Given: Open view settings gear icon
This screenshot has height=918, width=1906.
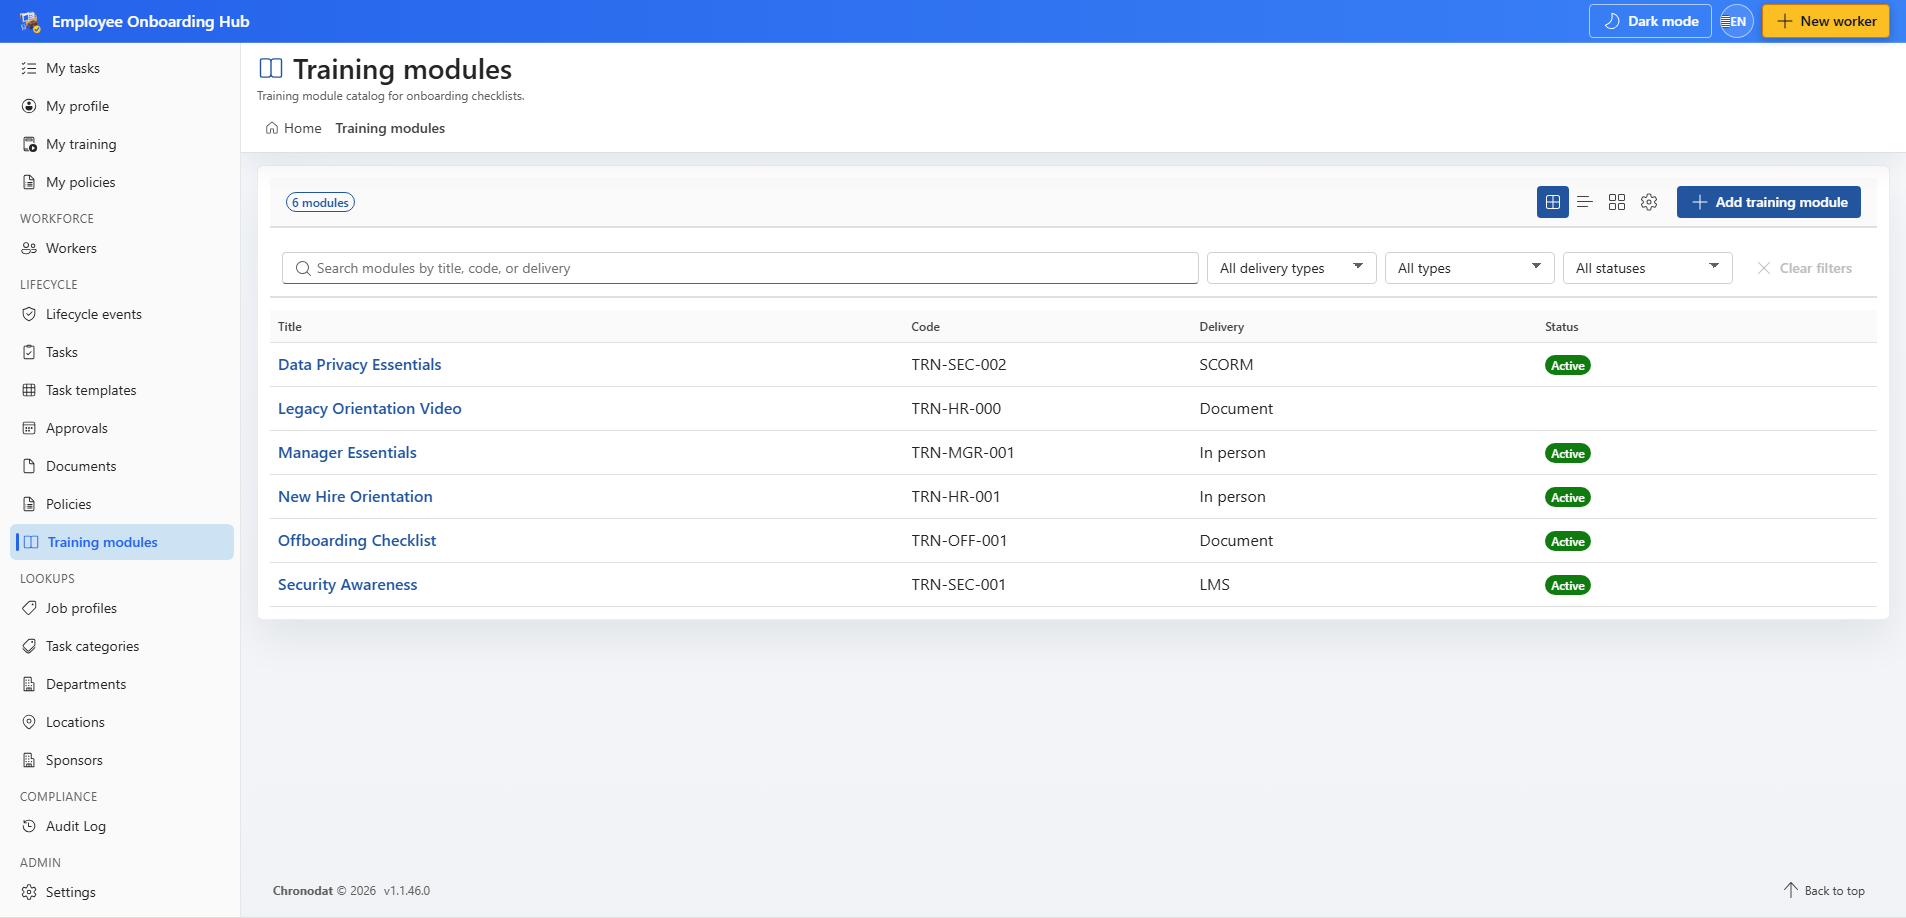Looking at the screenshot, I should 1649,202.
